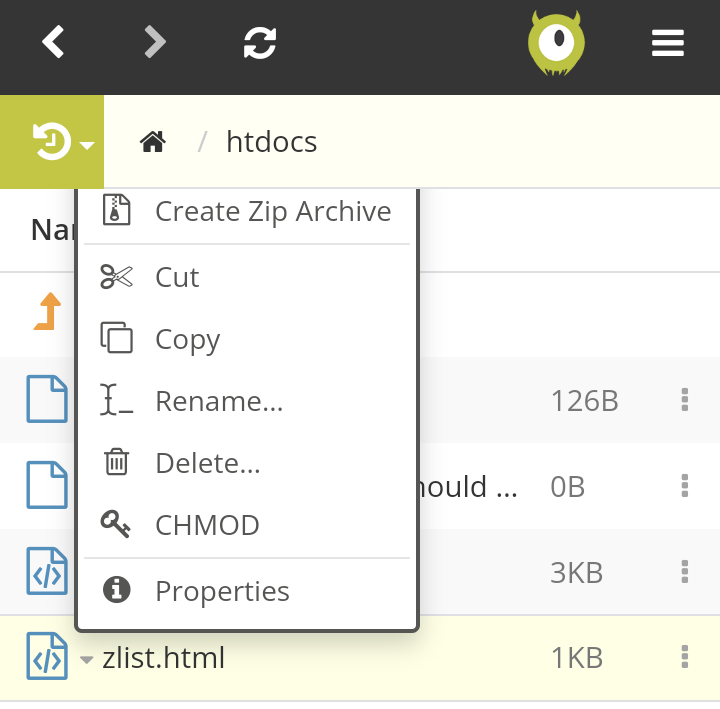Select Cut from the context menu
The image size is (720, 709).
pyautogui.click(x=177, y=278)
